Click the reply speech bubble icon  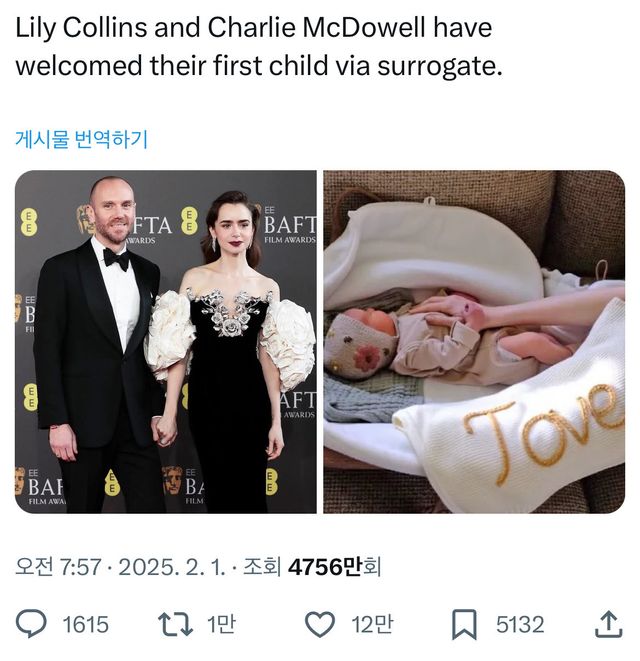[33, 625]
